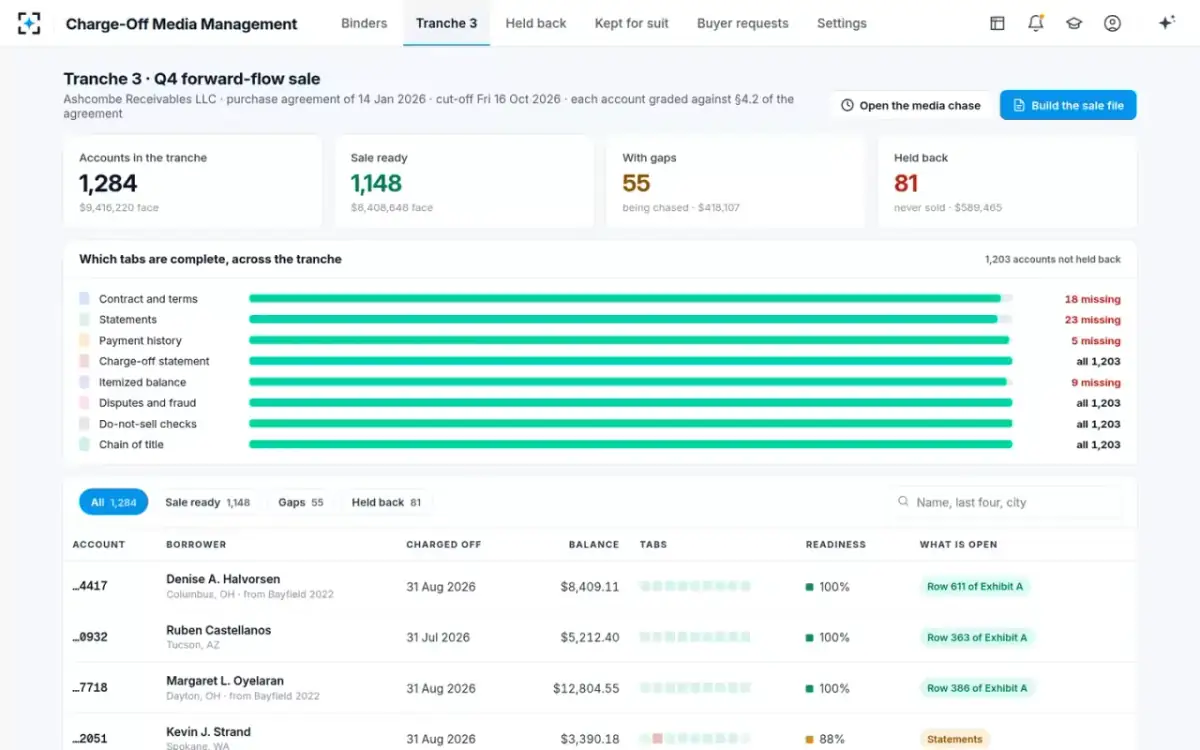Viewport: 1200px width, 750px height.
Task: Click the 'Disputes and fraud' row label
Action: click(x=147, y=403)
